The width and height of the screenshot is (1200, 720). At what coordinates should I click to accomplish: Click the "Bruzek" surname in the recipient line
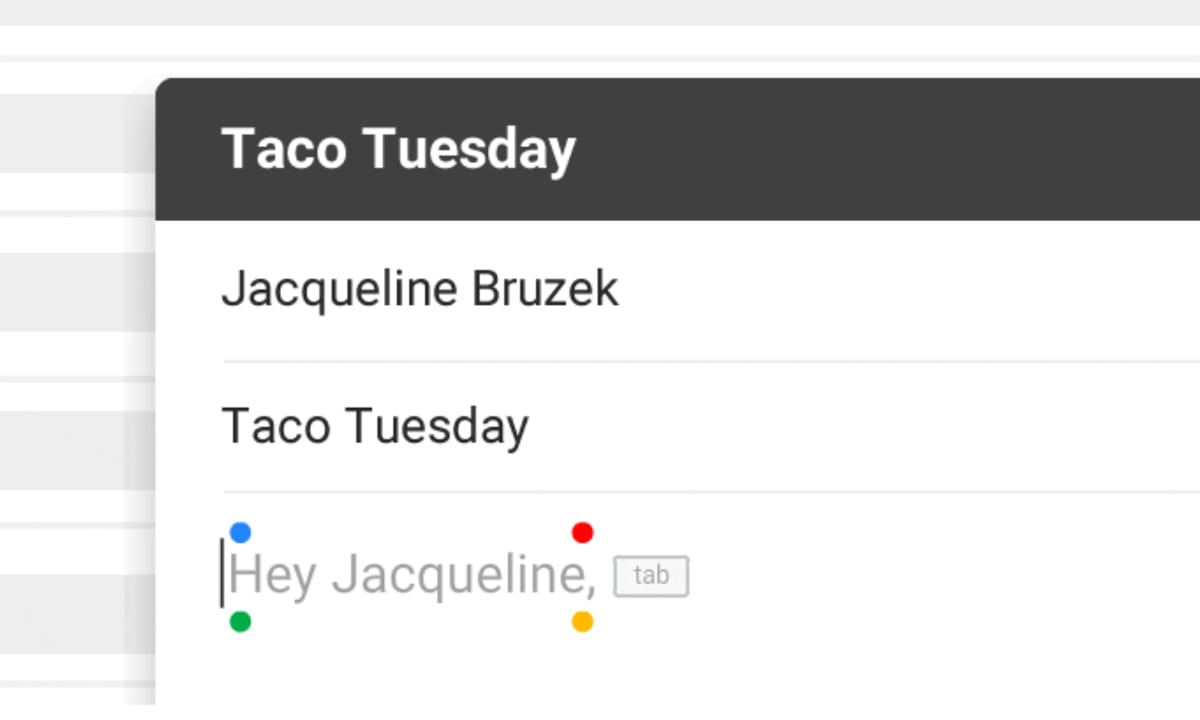click(x=545, y=289)
